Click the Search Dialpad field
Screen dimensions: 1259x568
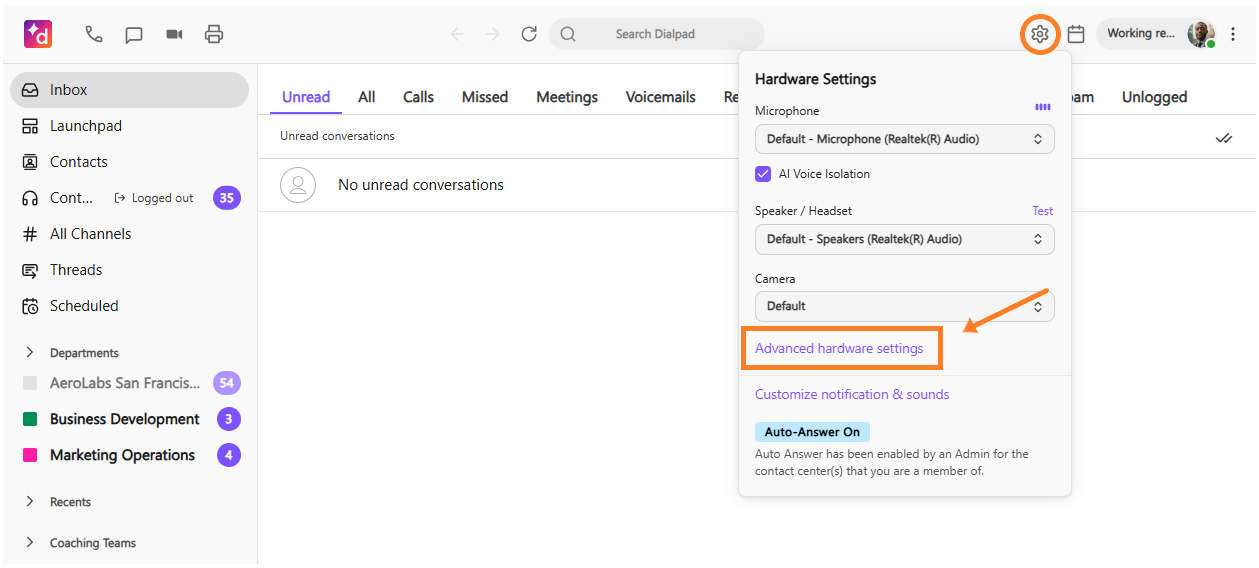point(656,34)
